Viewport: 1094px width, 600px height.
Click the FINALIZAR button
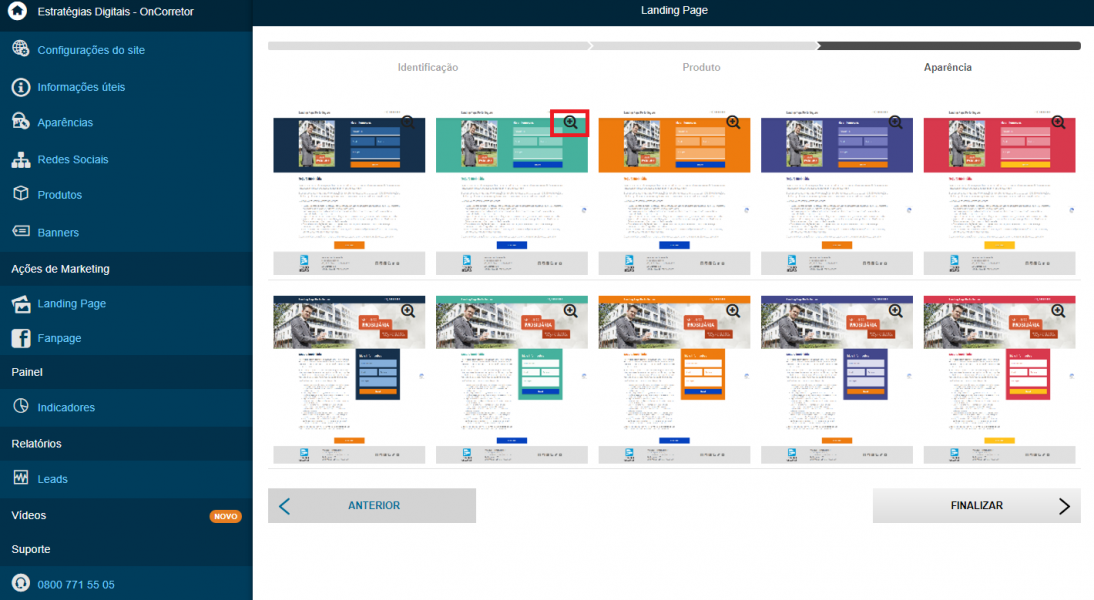(x=976, y=506)
